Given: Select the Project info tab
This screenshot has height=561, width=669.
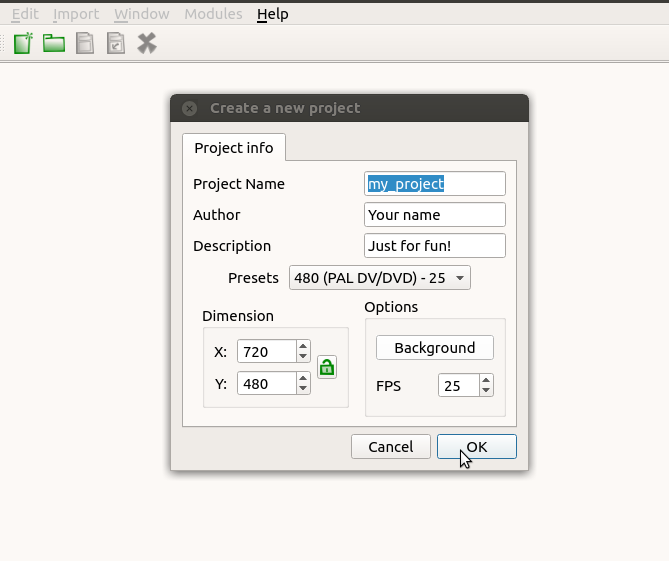Looking at the screenshot, I should point(234,148).
